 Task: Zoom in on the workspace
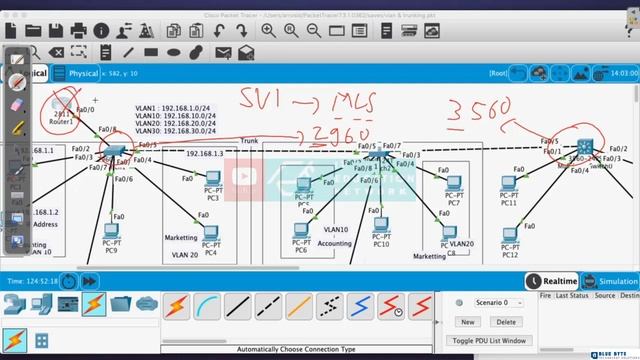[x=268, y=31]
